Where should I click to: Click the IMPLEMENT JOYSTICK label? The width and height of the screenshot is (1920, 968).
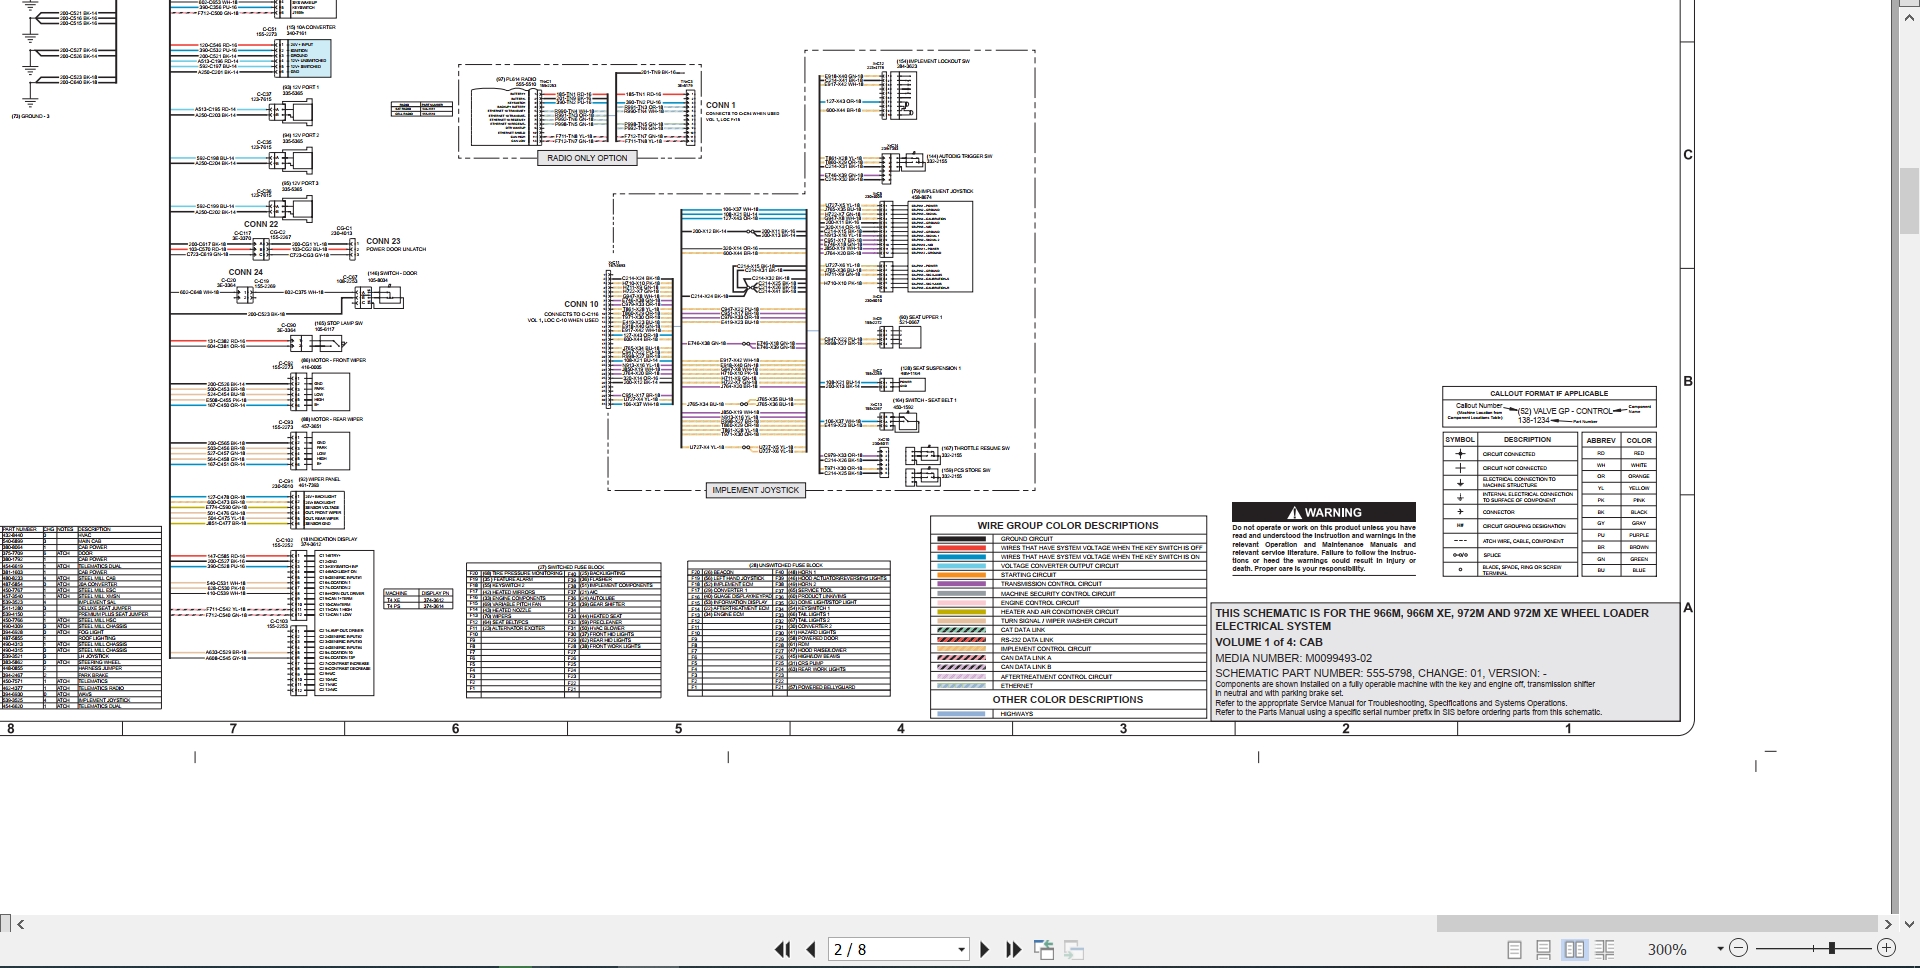755,490
